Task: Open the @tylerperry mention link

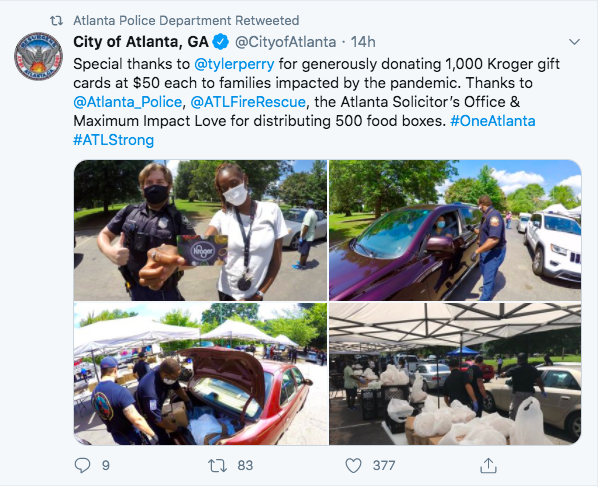Action: click(x=234, y=64)
